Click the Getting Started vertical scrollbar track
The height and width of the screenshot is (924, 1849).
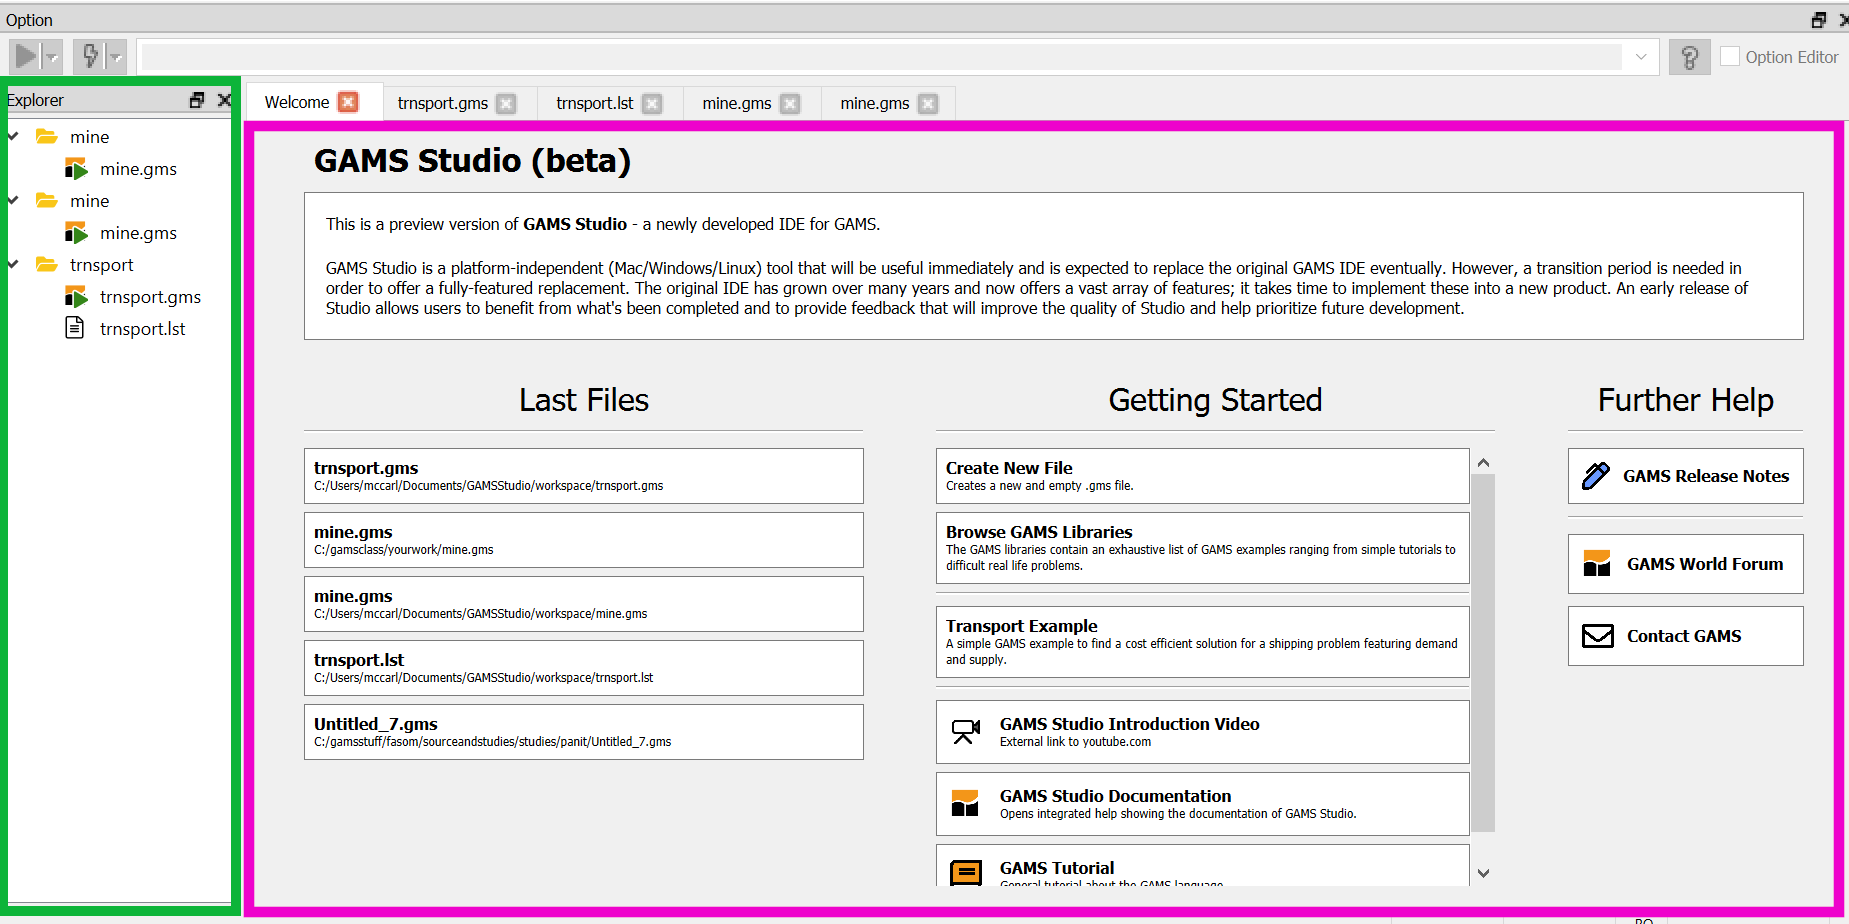click(x=1483, y=653)
